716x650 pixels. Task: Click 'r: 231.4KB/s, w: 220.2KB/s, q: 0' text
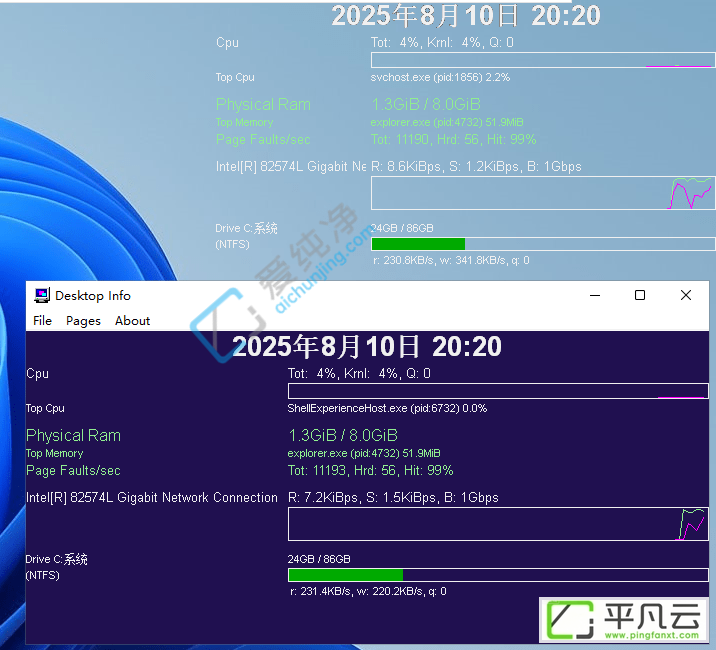click(368, 592)
